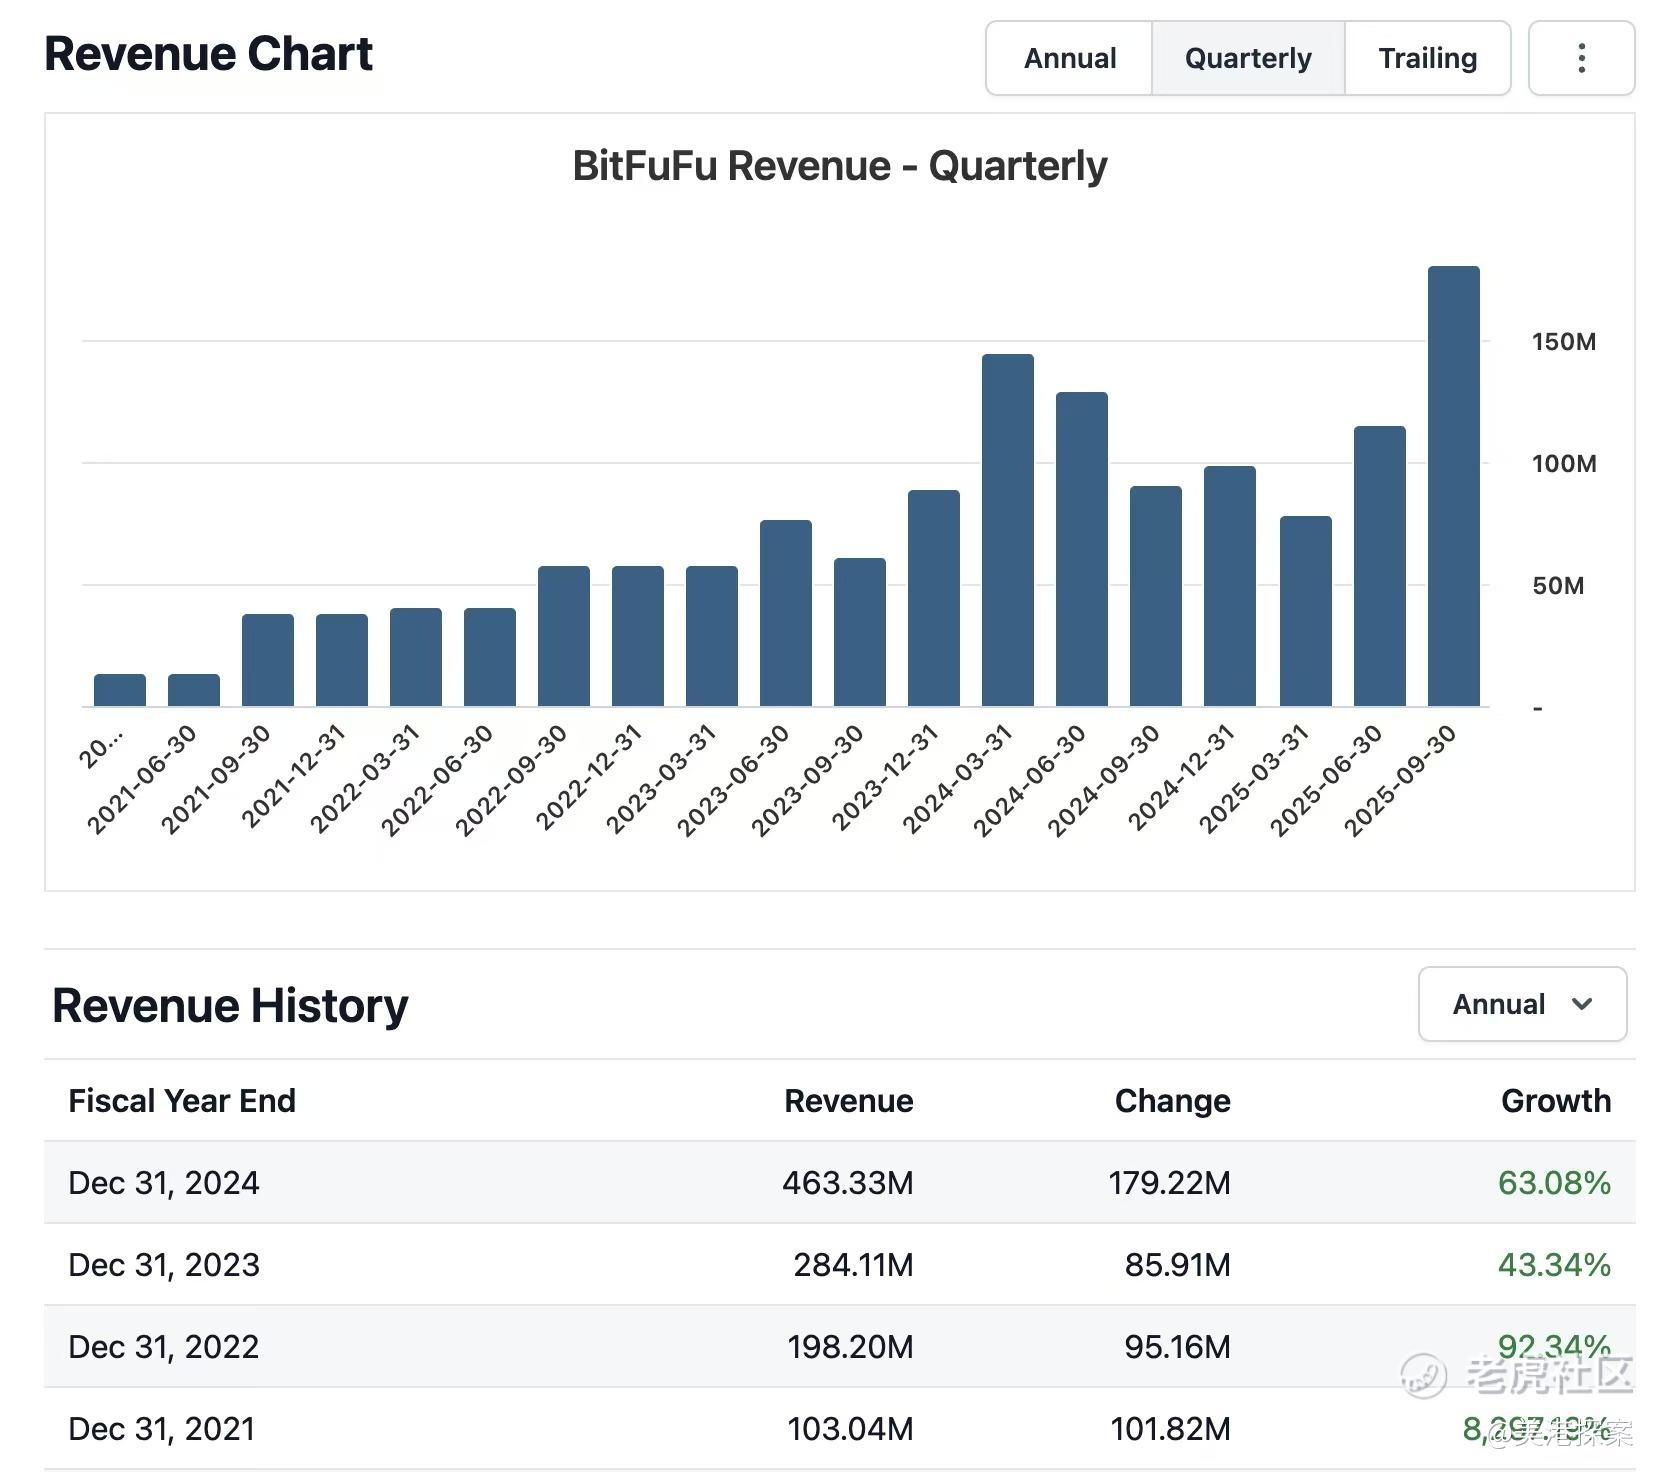Click the 179.22M change value
This screenshot has height=1472, width=1666.
(1169, 1183)
